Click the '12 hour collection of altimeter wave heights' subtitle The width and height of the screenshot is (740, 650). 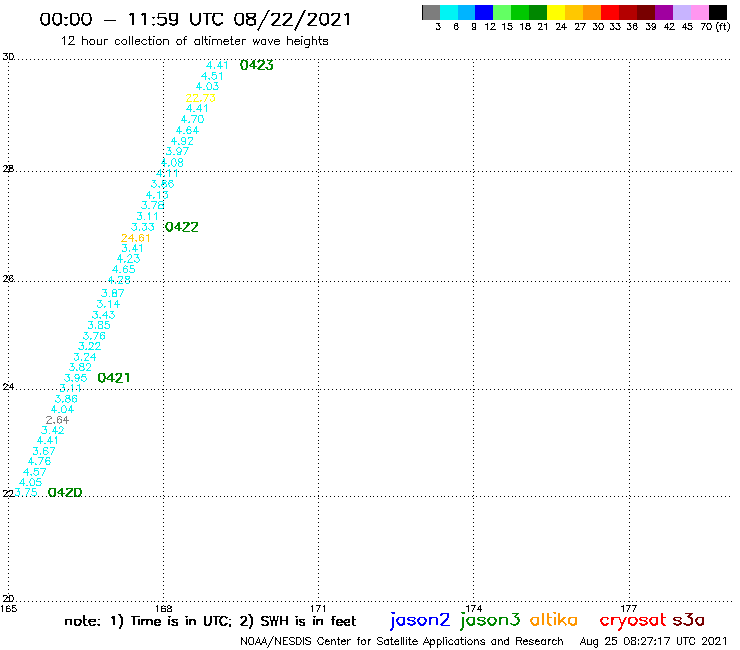194,41
